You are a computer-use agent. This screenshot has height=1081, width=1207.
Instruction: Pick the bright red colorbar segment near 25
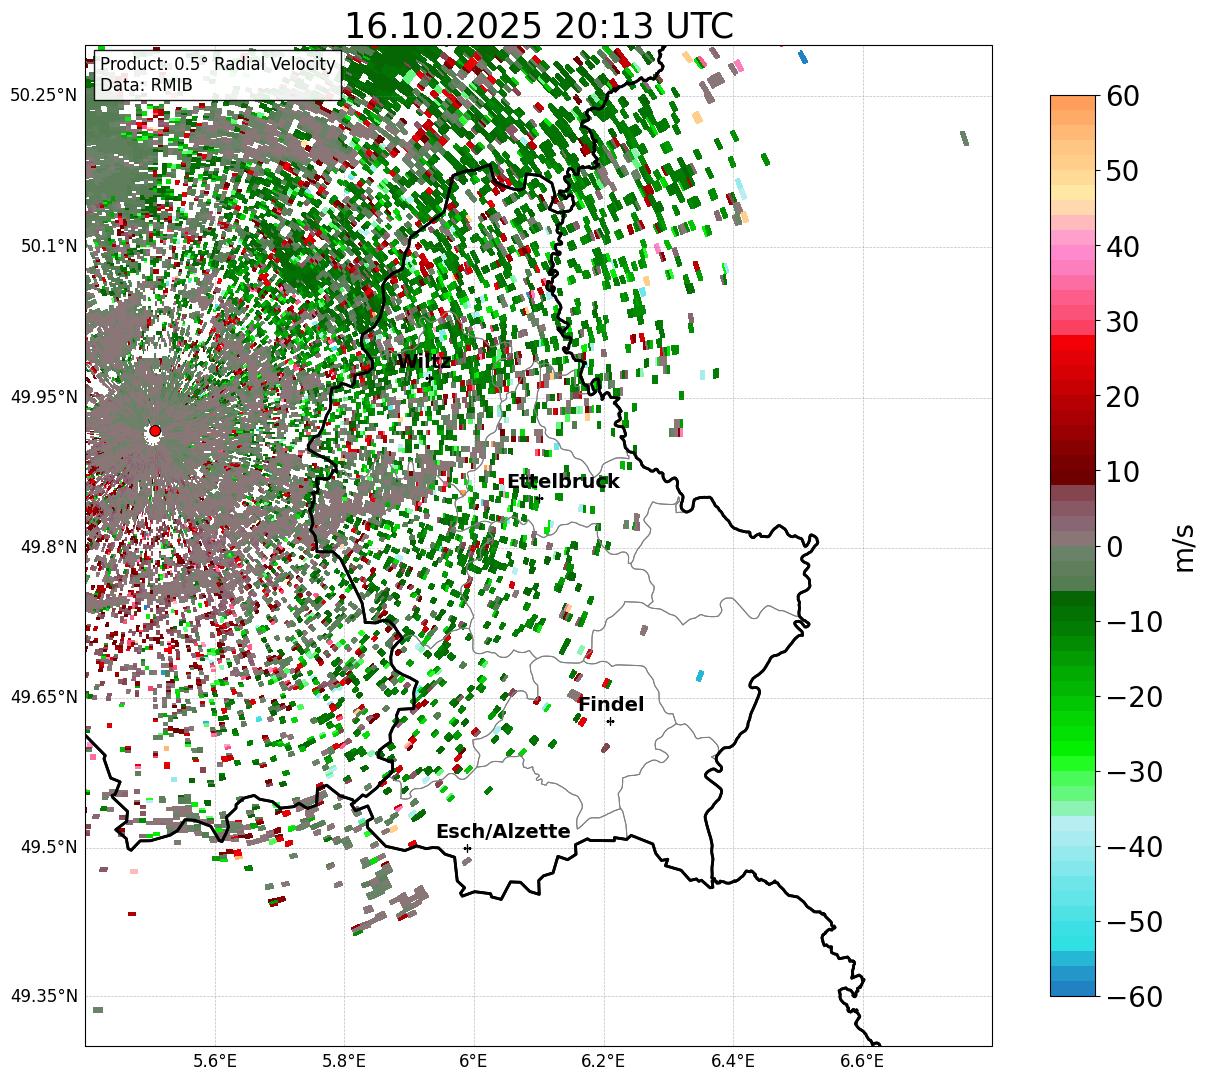tap(1073, 358)
